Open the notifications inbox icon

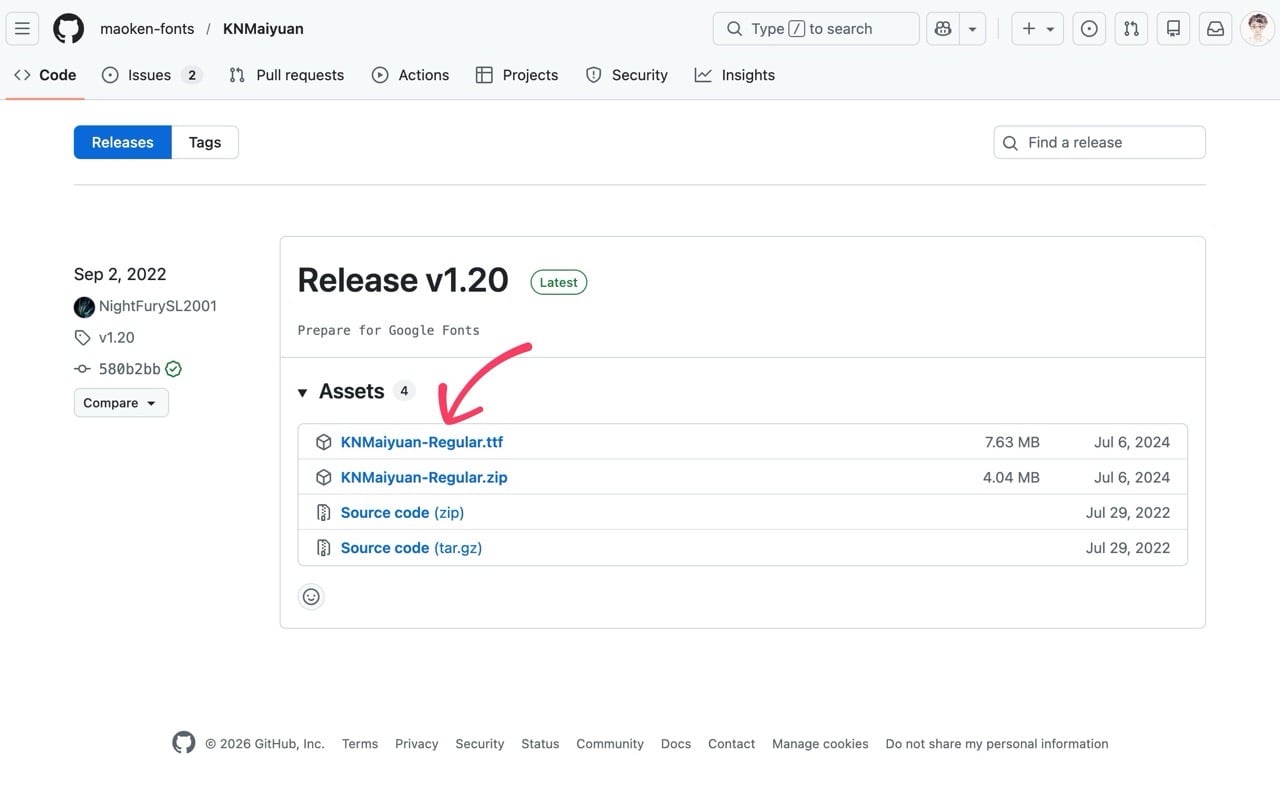coord(1215,29)
